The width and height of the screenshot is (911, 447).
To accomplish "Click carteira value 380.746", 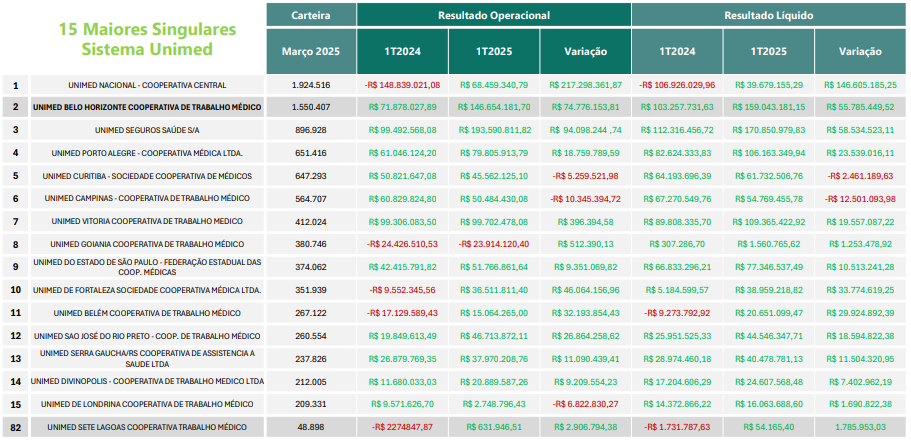I will point(311,244).
